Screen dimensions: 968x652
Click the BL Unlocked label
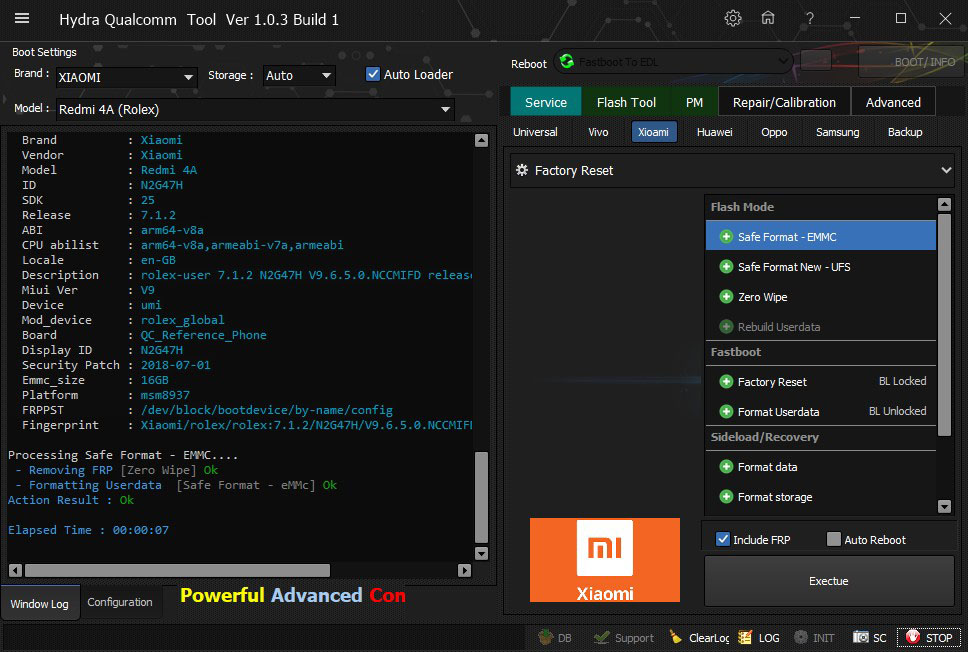click(x=897, y=411)
